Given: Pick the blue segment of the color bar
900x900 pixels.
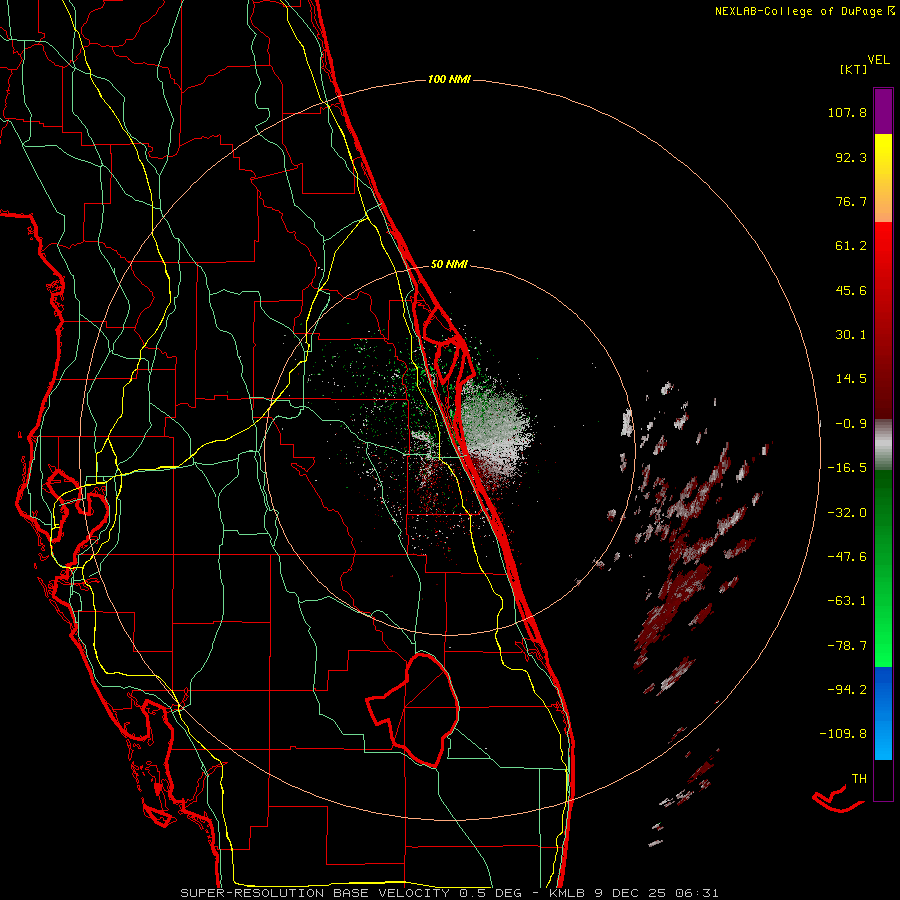Looking at the screenshot, I should (x=883, y=713).
